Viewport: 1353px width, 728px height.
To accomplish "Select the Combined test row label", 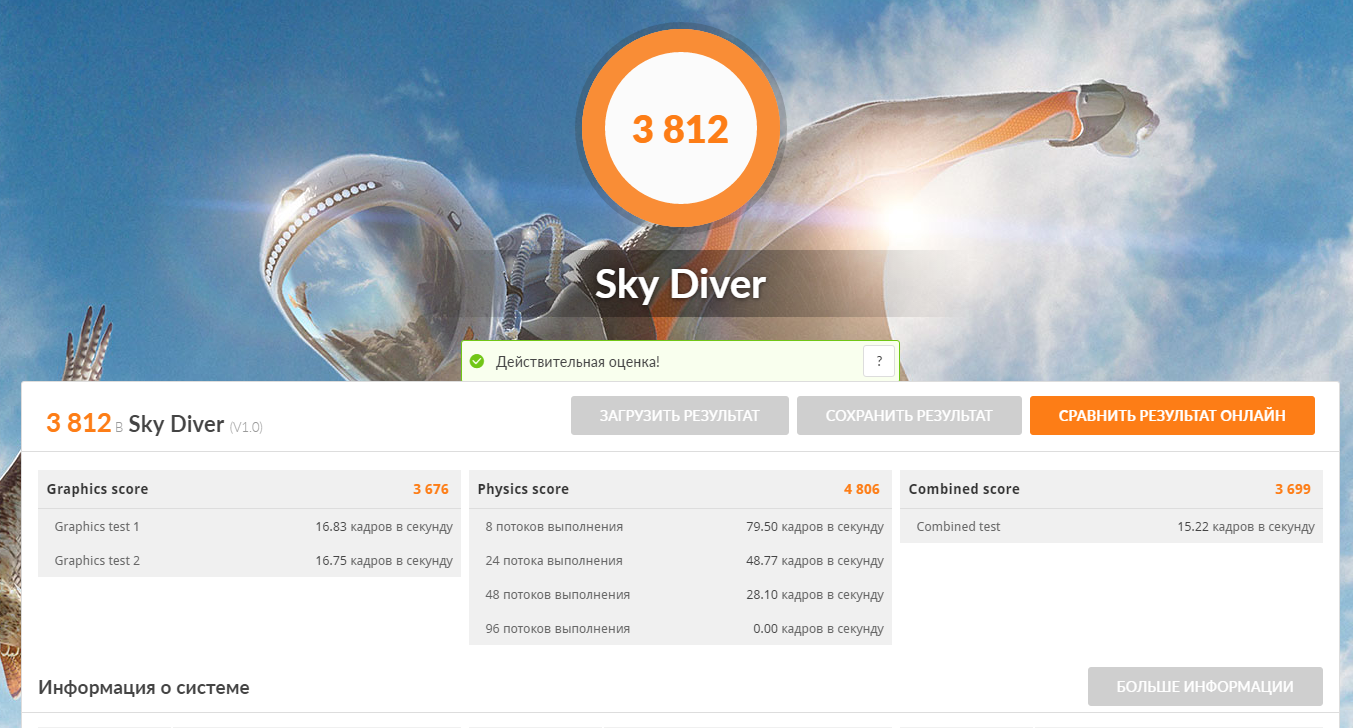I will click(958, 526).
